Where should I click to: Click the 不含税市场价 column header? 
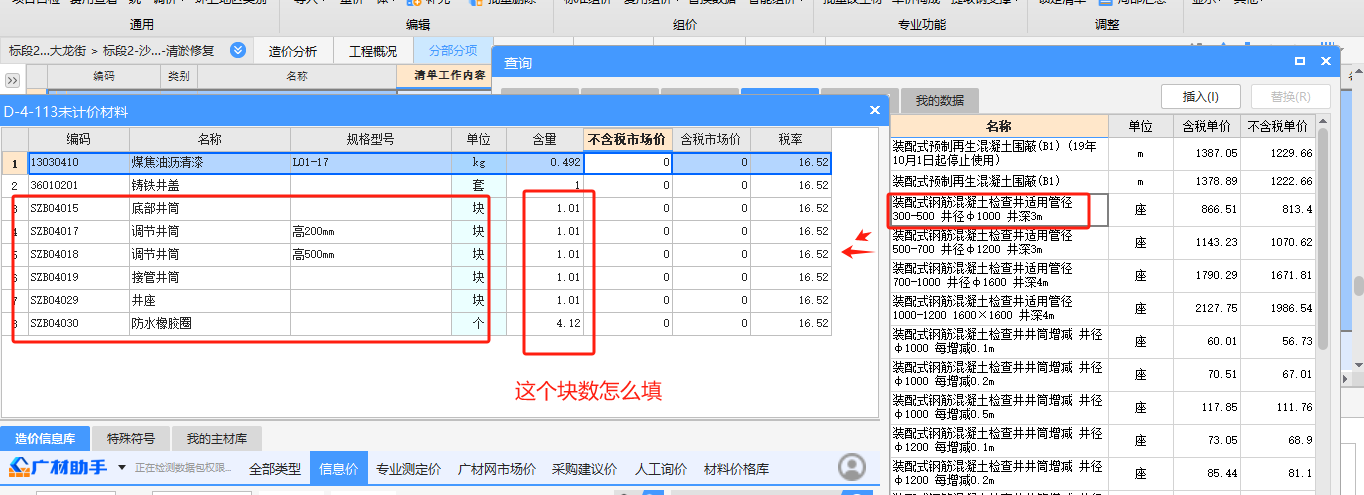[x=627, y=139]
